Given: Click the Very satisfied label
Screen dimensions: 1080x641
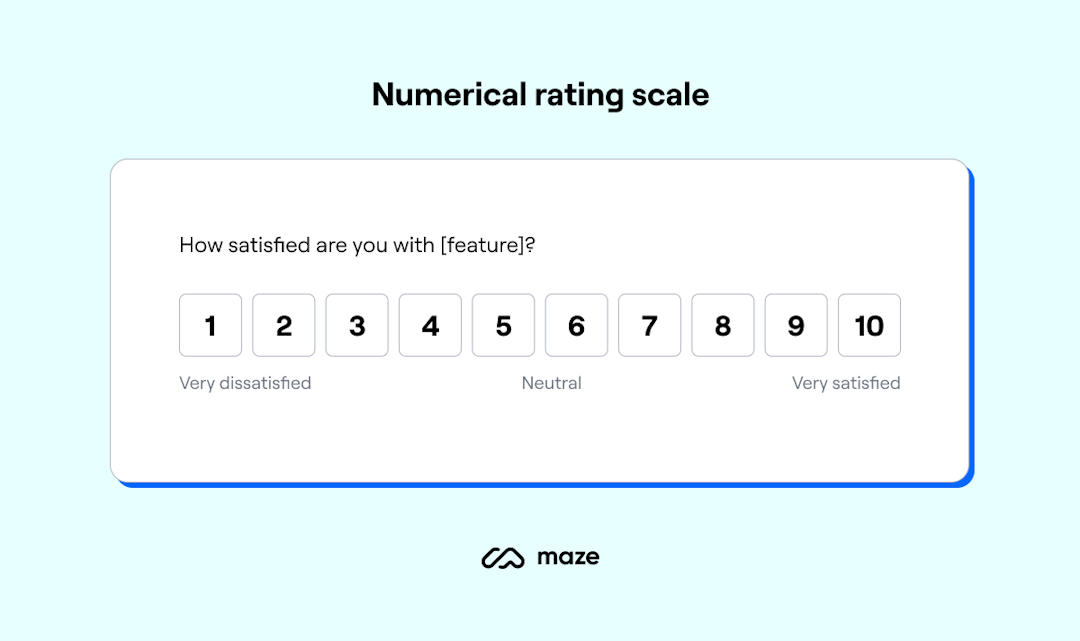Looking at the screenshot, I should tap(846, 382).
